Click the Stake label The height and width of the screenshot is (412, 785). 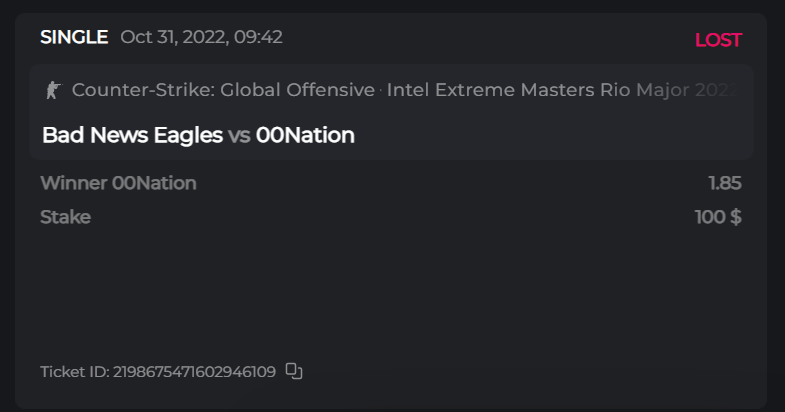pos(65,217)
